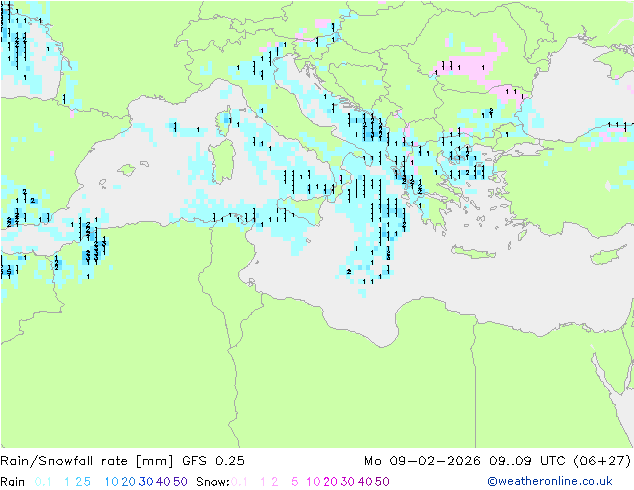
Task: Click the weatheronline.co.uk copyright link
Action: 550,481
